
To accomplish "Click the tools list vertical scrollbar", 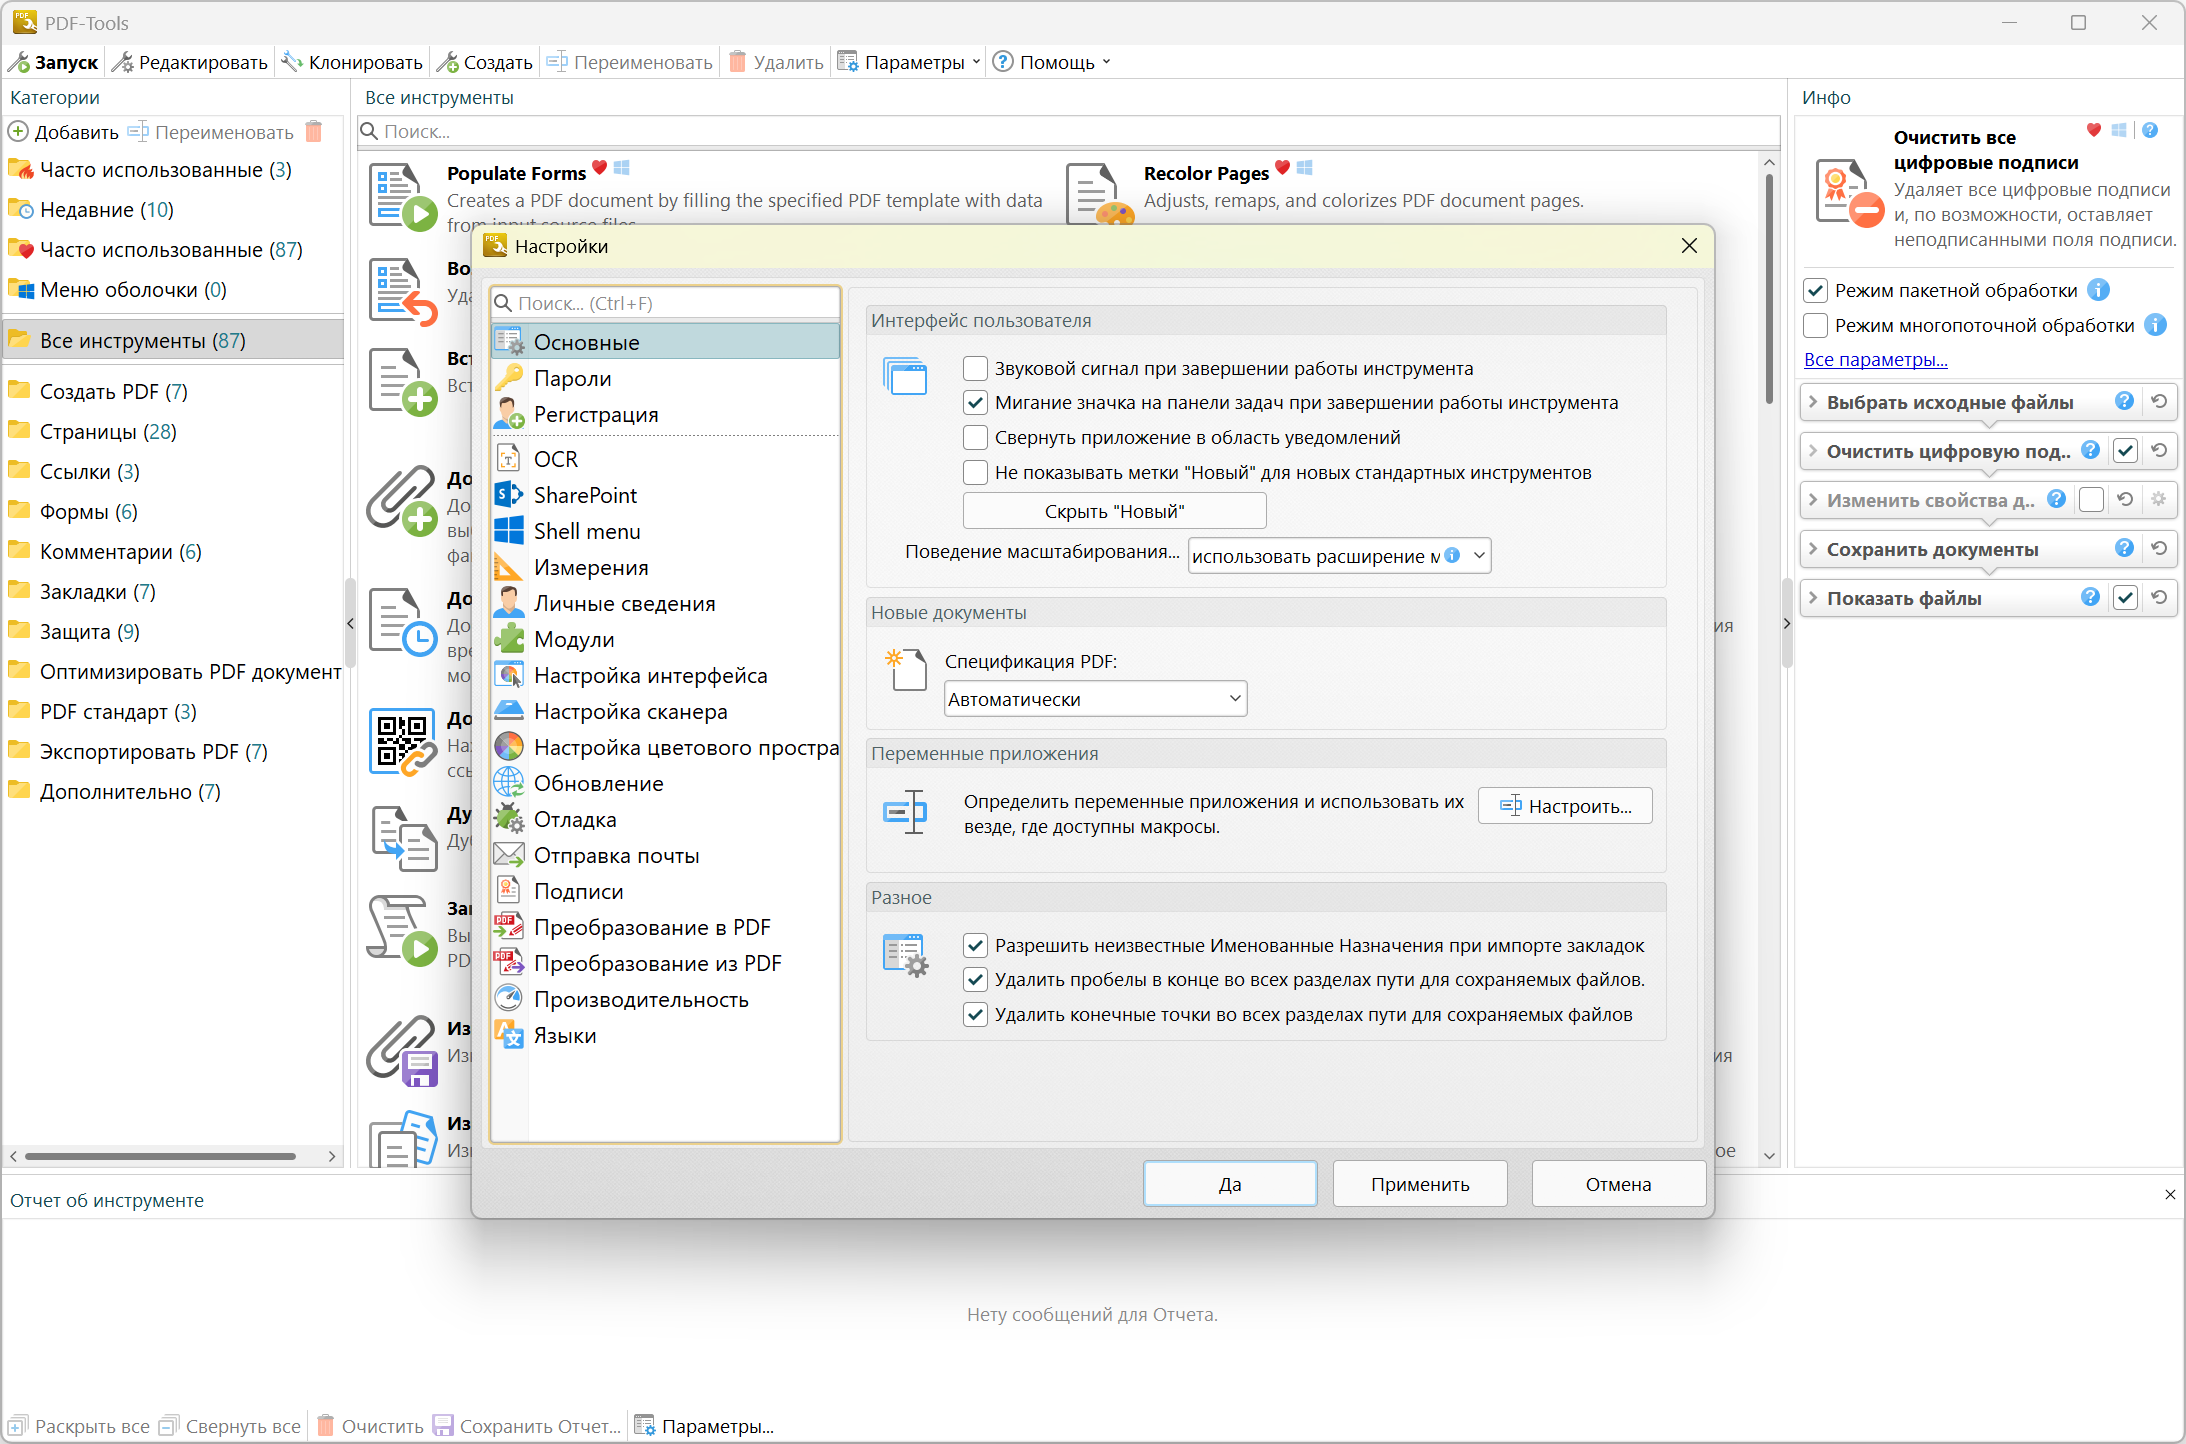I will point(1769,290).
